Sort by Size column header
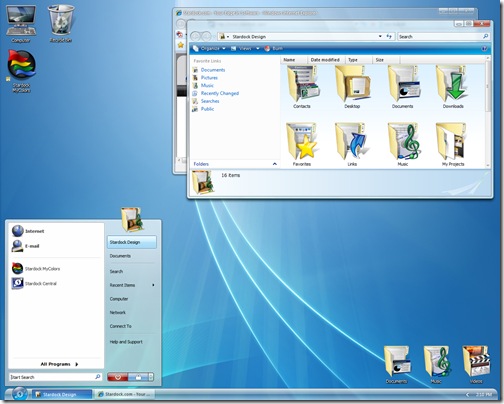 (x=386, y=60)
